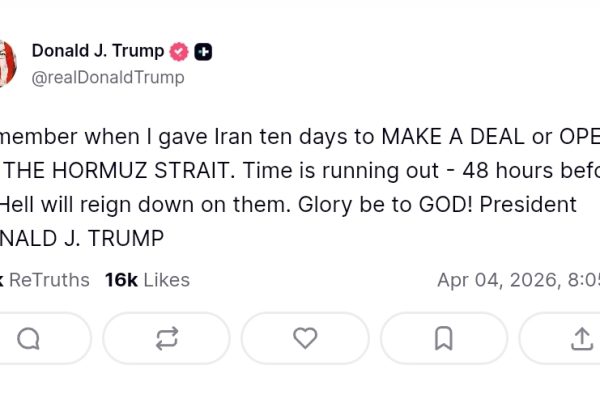Click the reply speech bubble icon

point(28,339)
